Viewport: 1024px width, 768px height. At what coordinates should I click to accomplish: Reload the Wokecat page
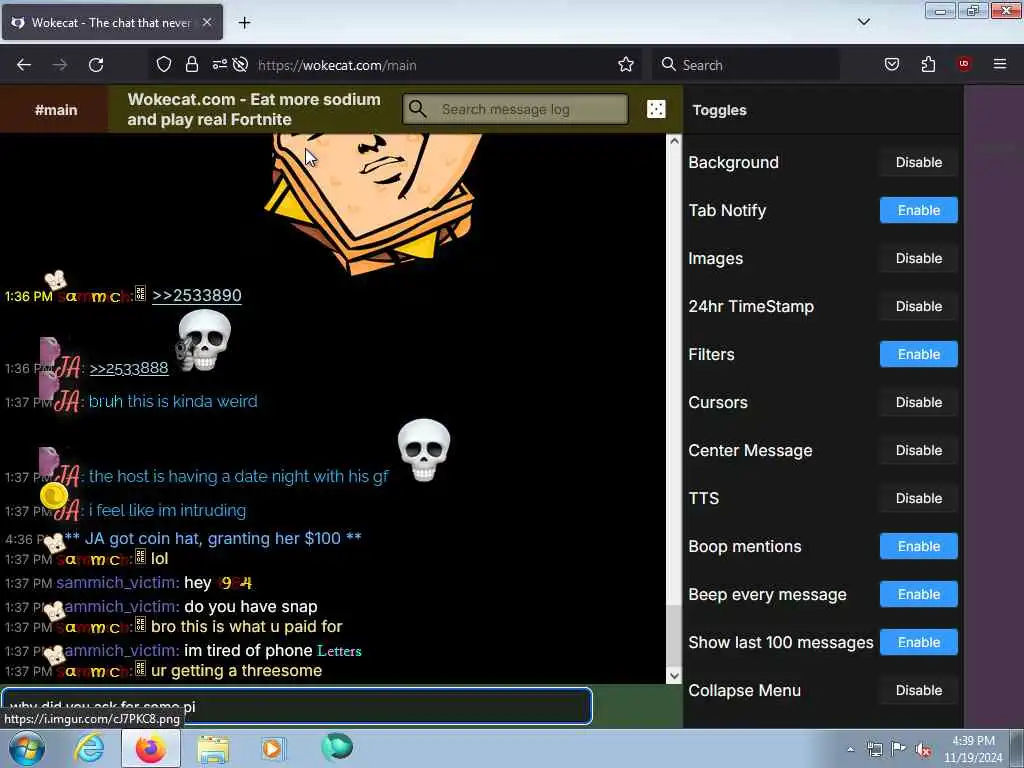96,65
